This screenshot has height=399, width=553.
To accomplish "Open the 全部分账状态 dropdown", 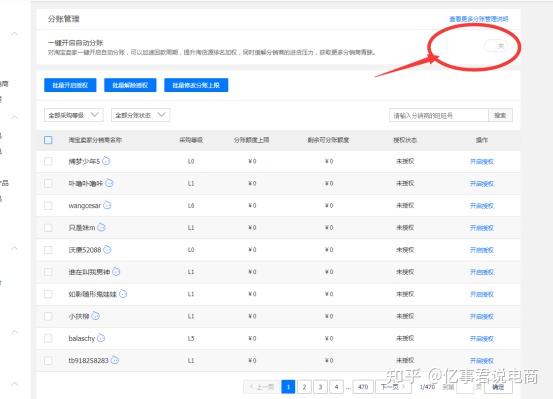I will 141,115.
